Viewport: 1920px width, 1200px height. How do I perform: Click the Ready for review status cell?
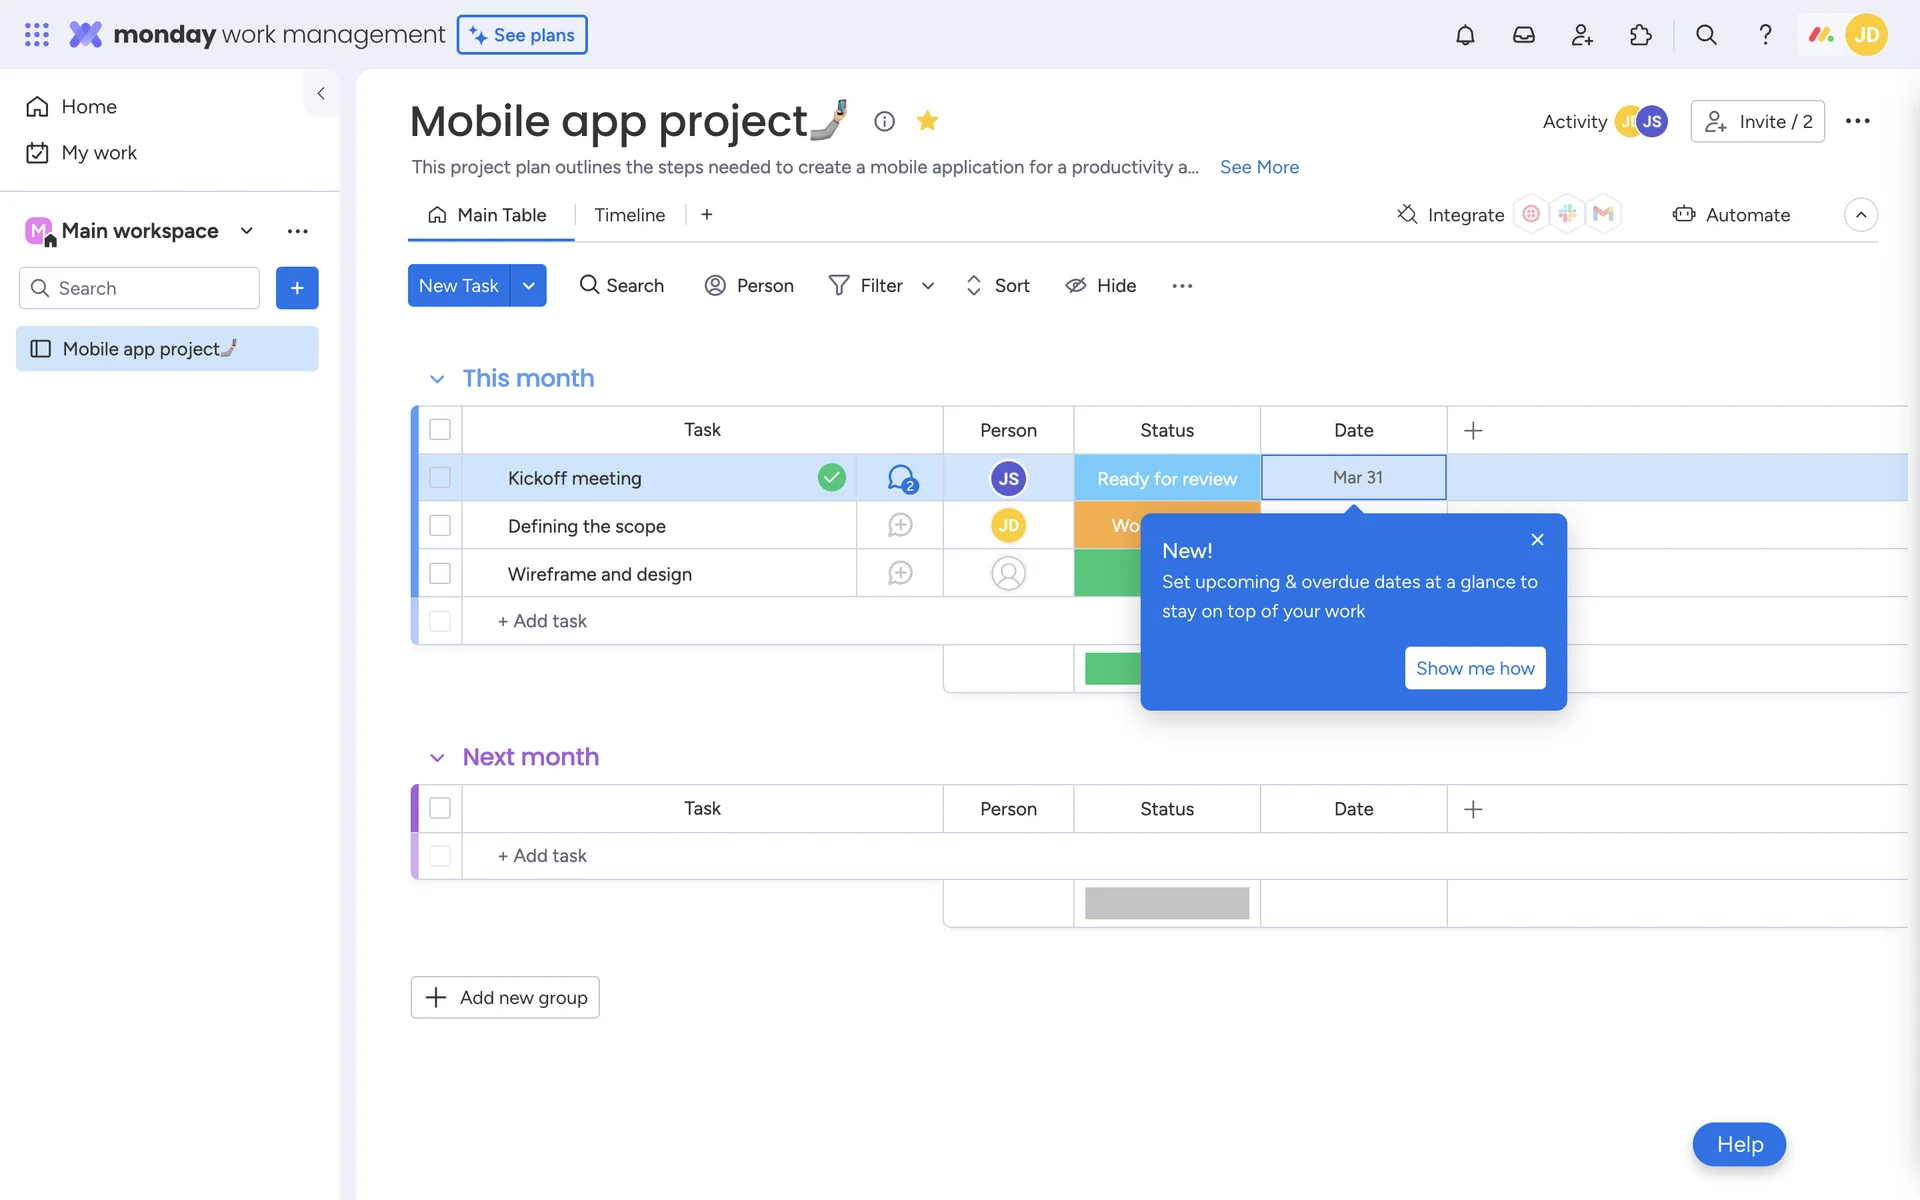coord(1166,478)
